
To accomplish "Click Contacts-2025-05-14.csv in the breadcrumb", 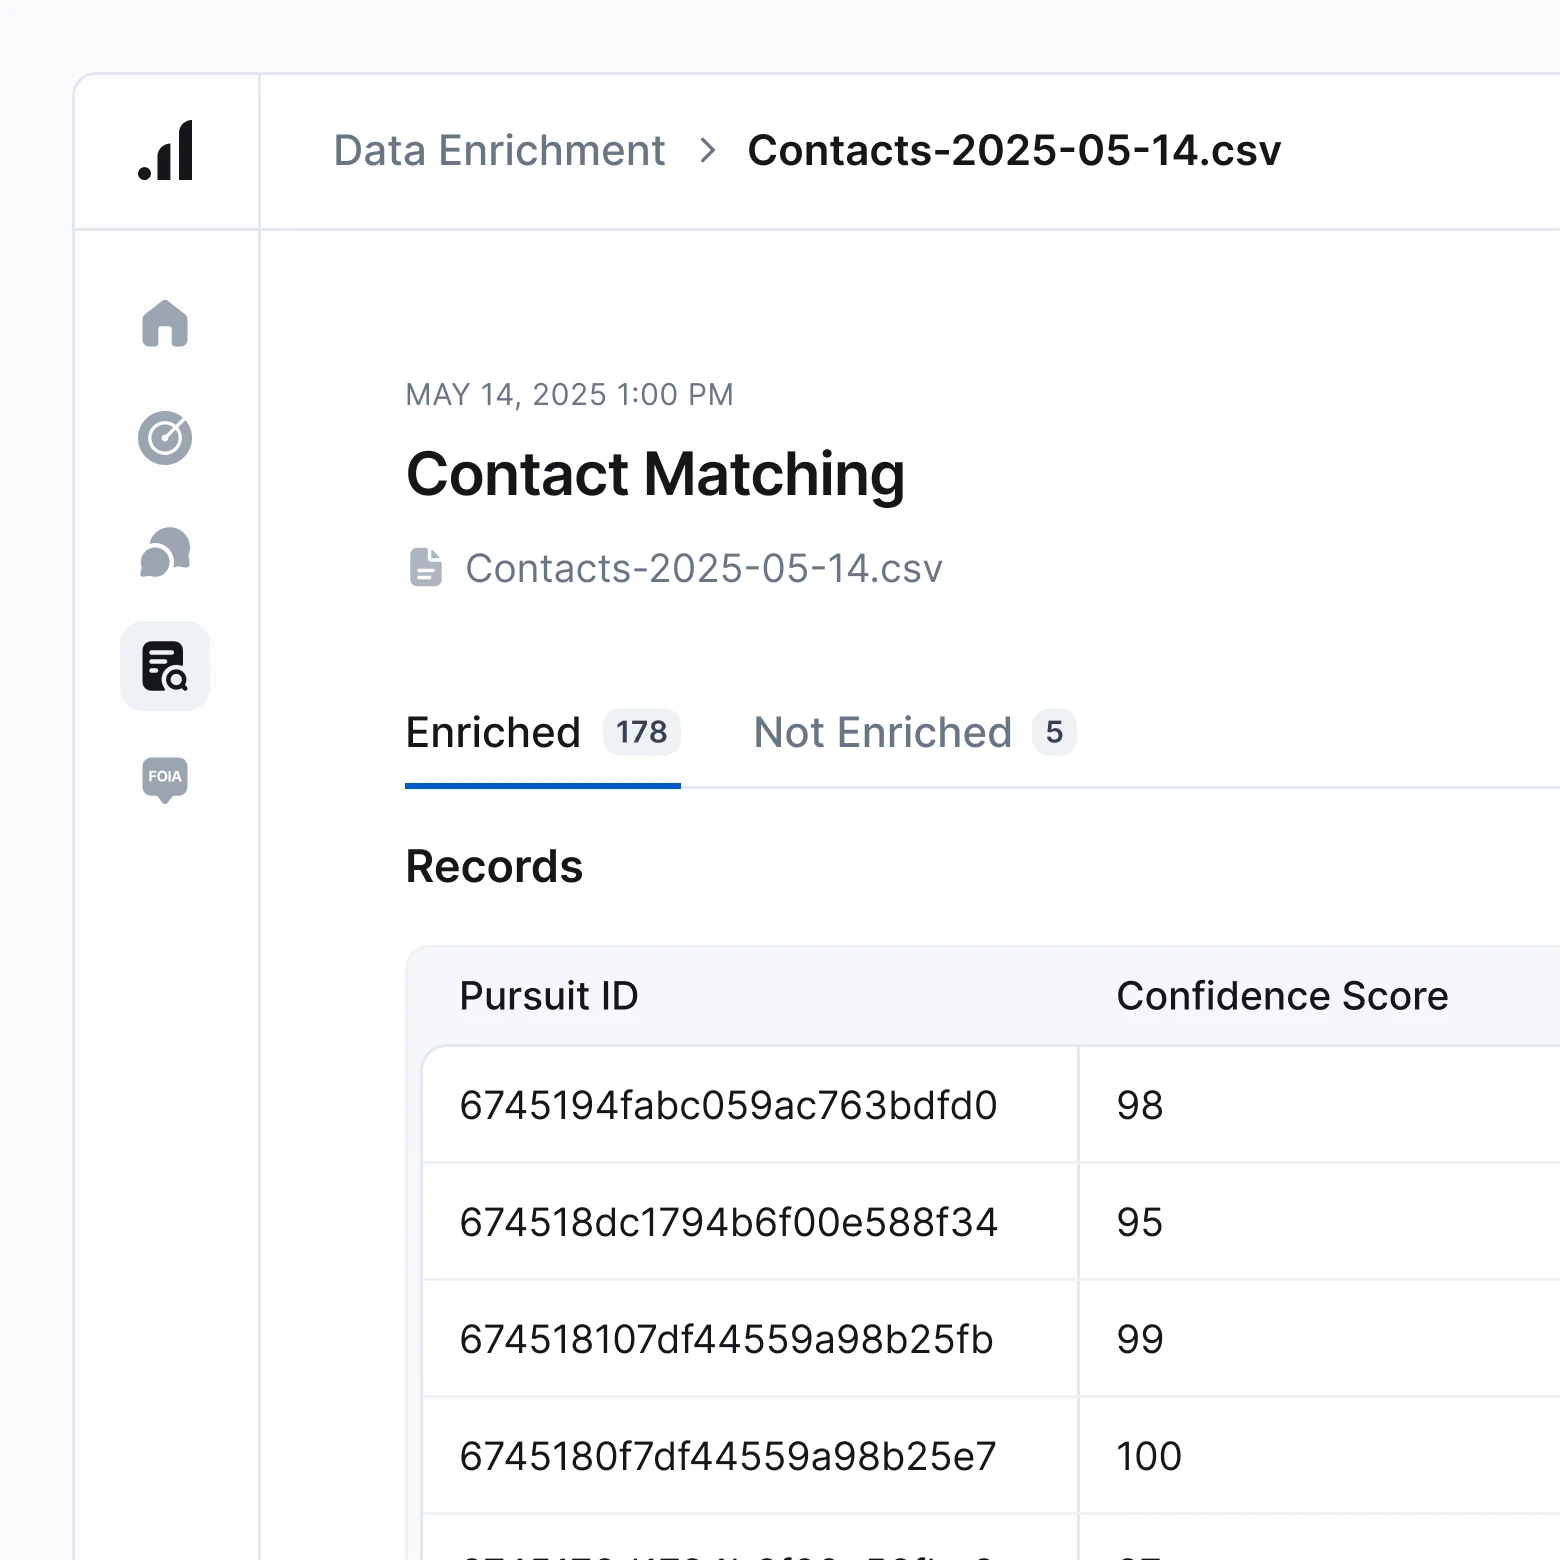I will pyautogui.click(x=1014, y=150).
